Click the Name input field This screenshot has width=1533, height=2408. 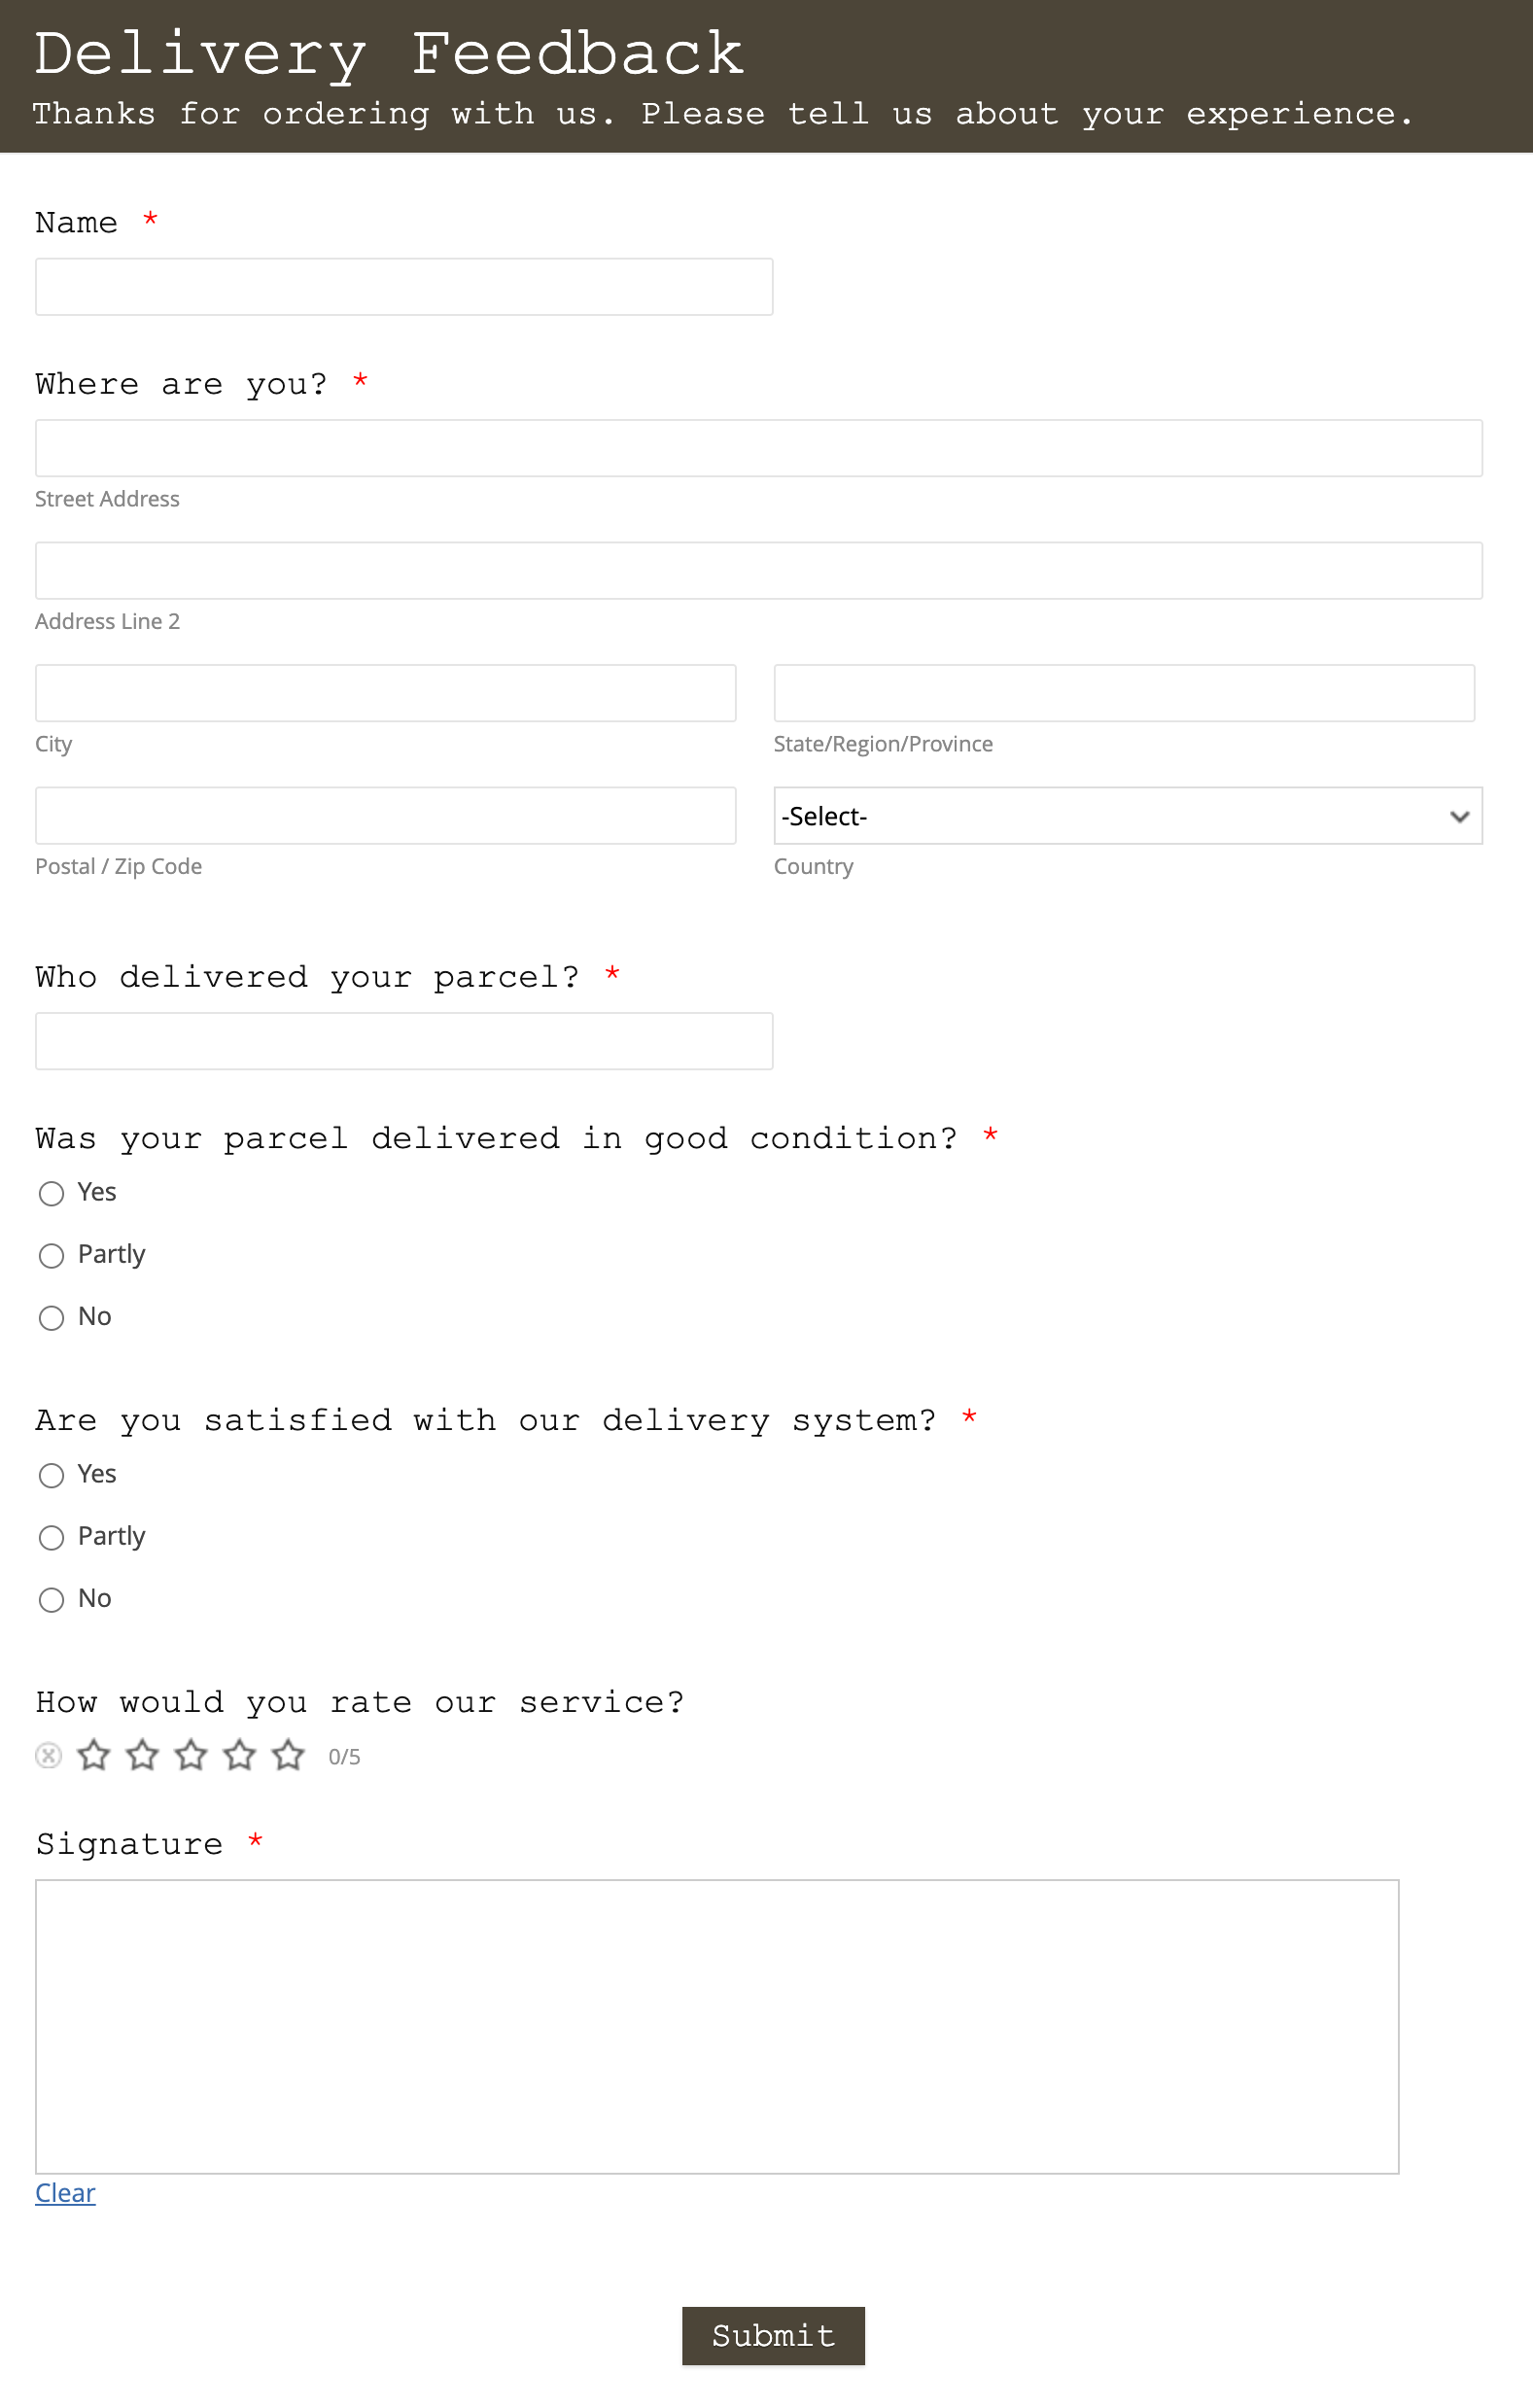click(x=403, y=287)
